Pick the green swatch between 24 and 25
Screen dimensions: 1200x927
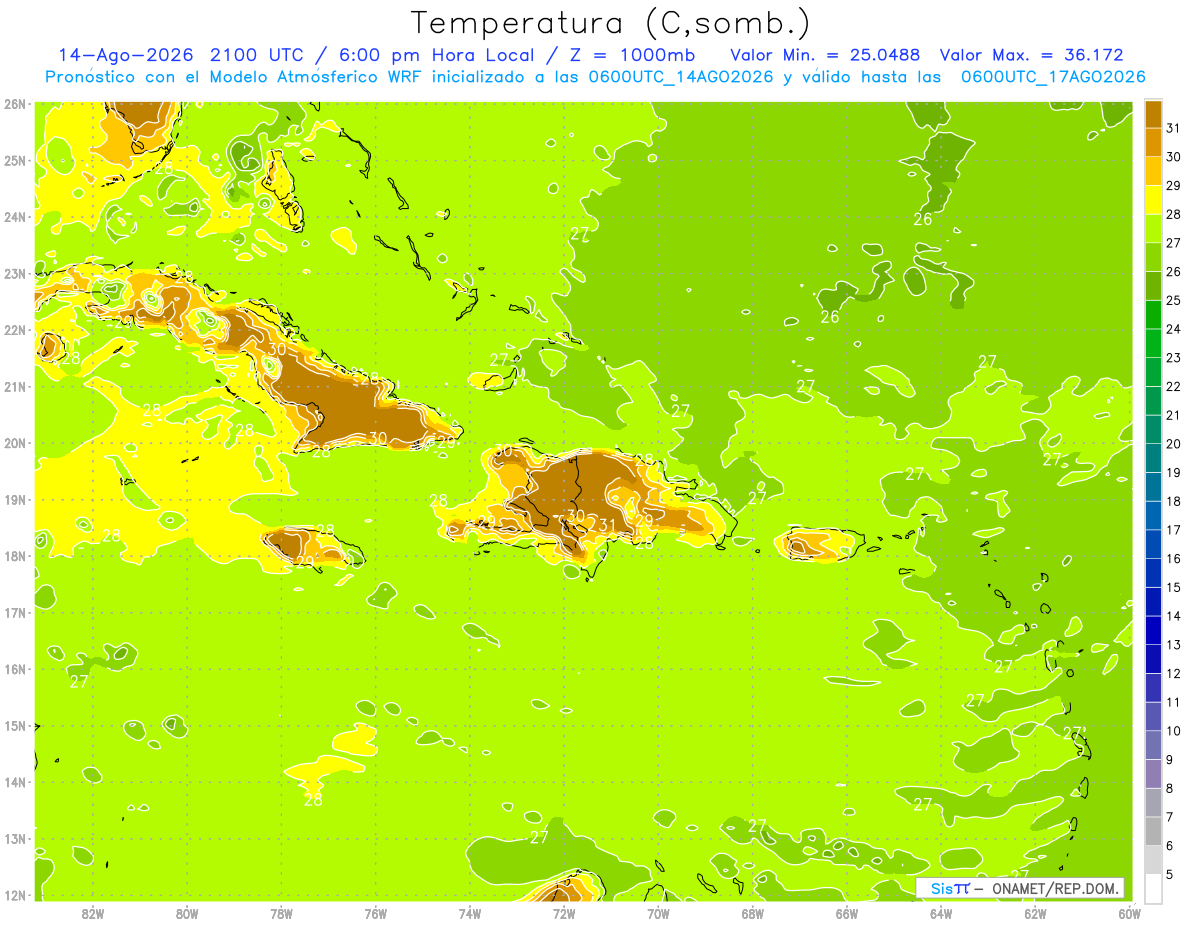pyautogui.click(x=1153, y=314)
